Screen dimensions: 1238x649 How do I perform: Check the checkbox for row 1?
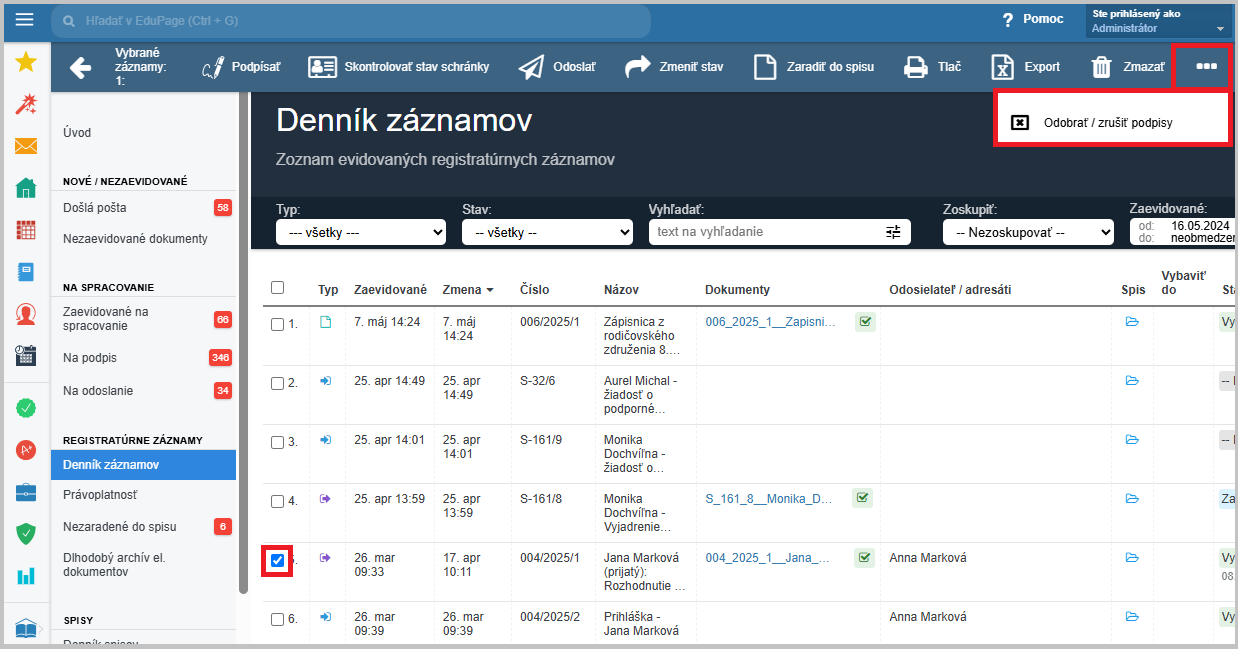tap(277, 324)
